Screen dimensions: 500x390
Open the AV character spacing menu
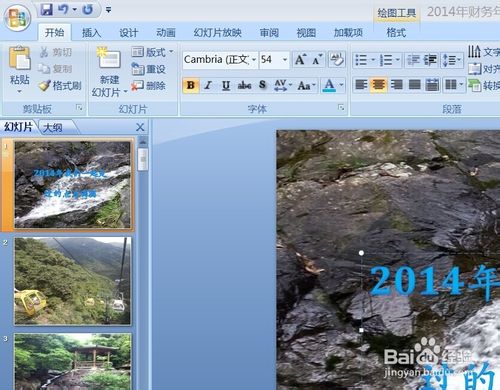pyautogui.click(x=283, y=85)
